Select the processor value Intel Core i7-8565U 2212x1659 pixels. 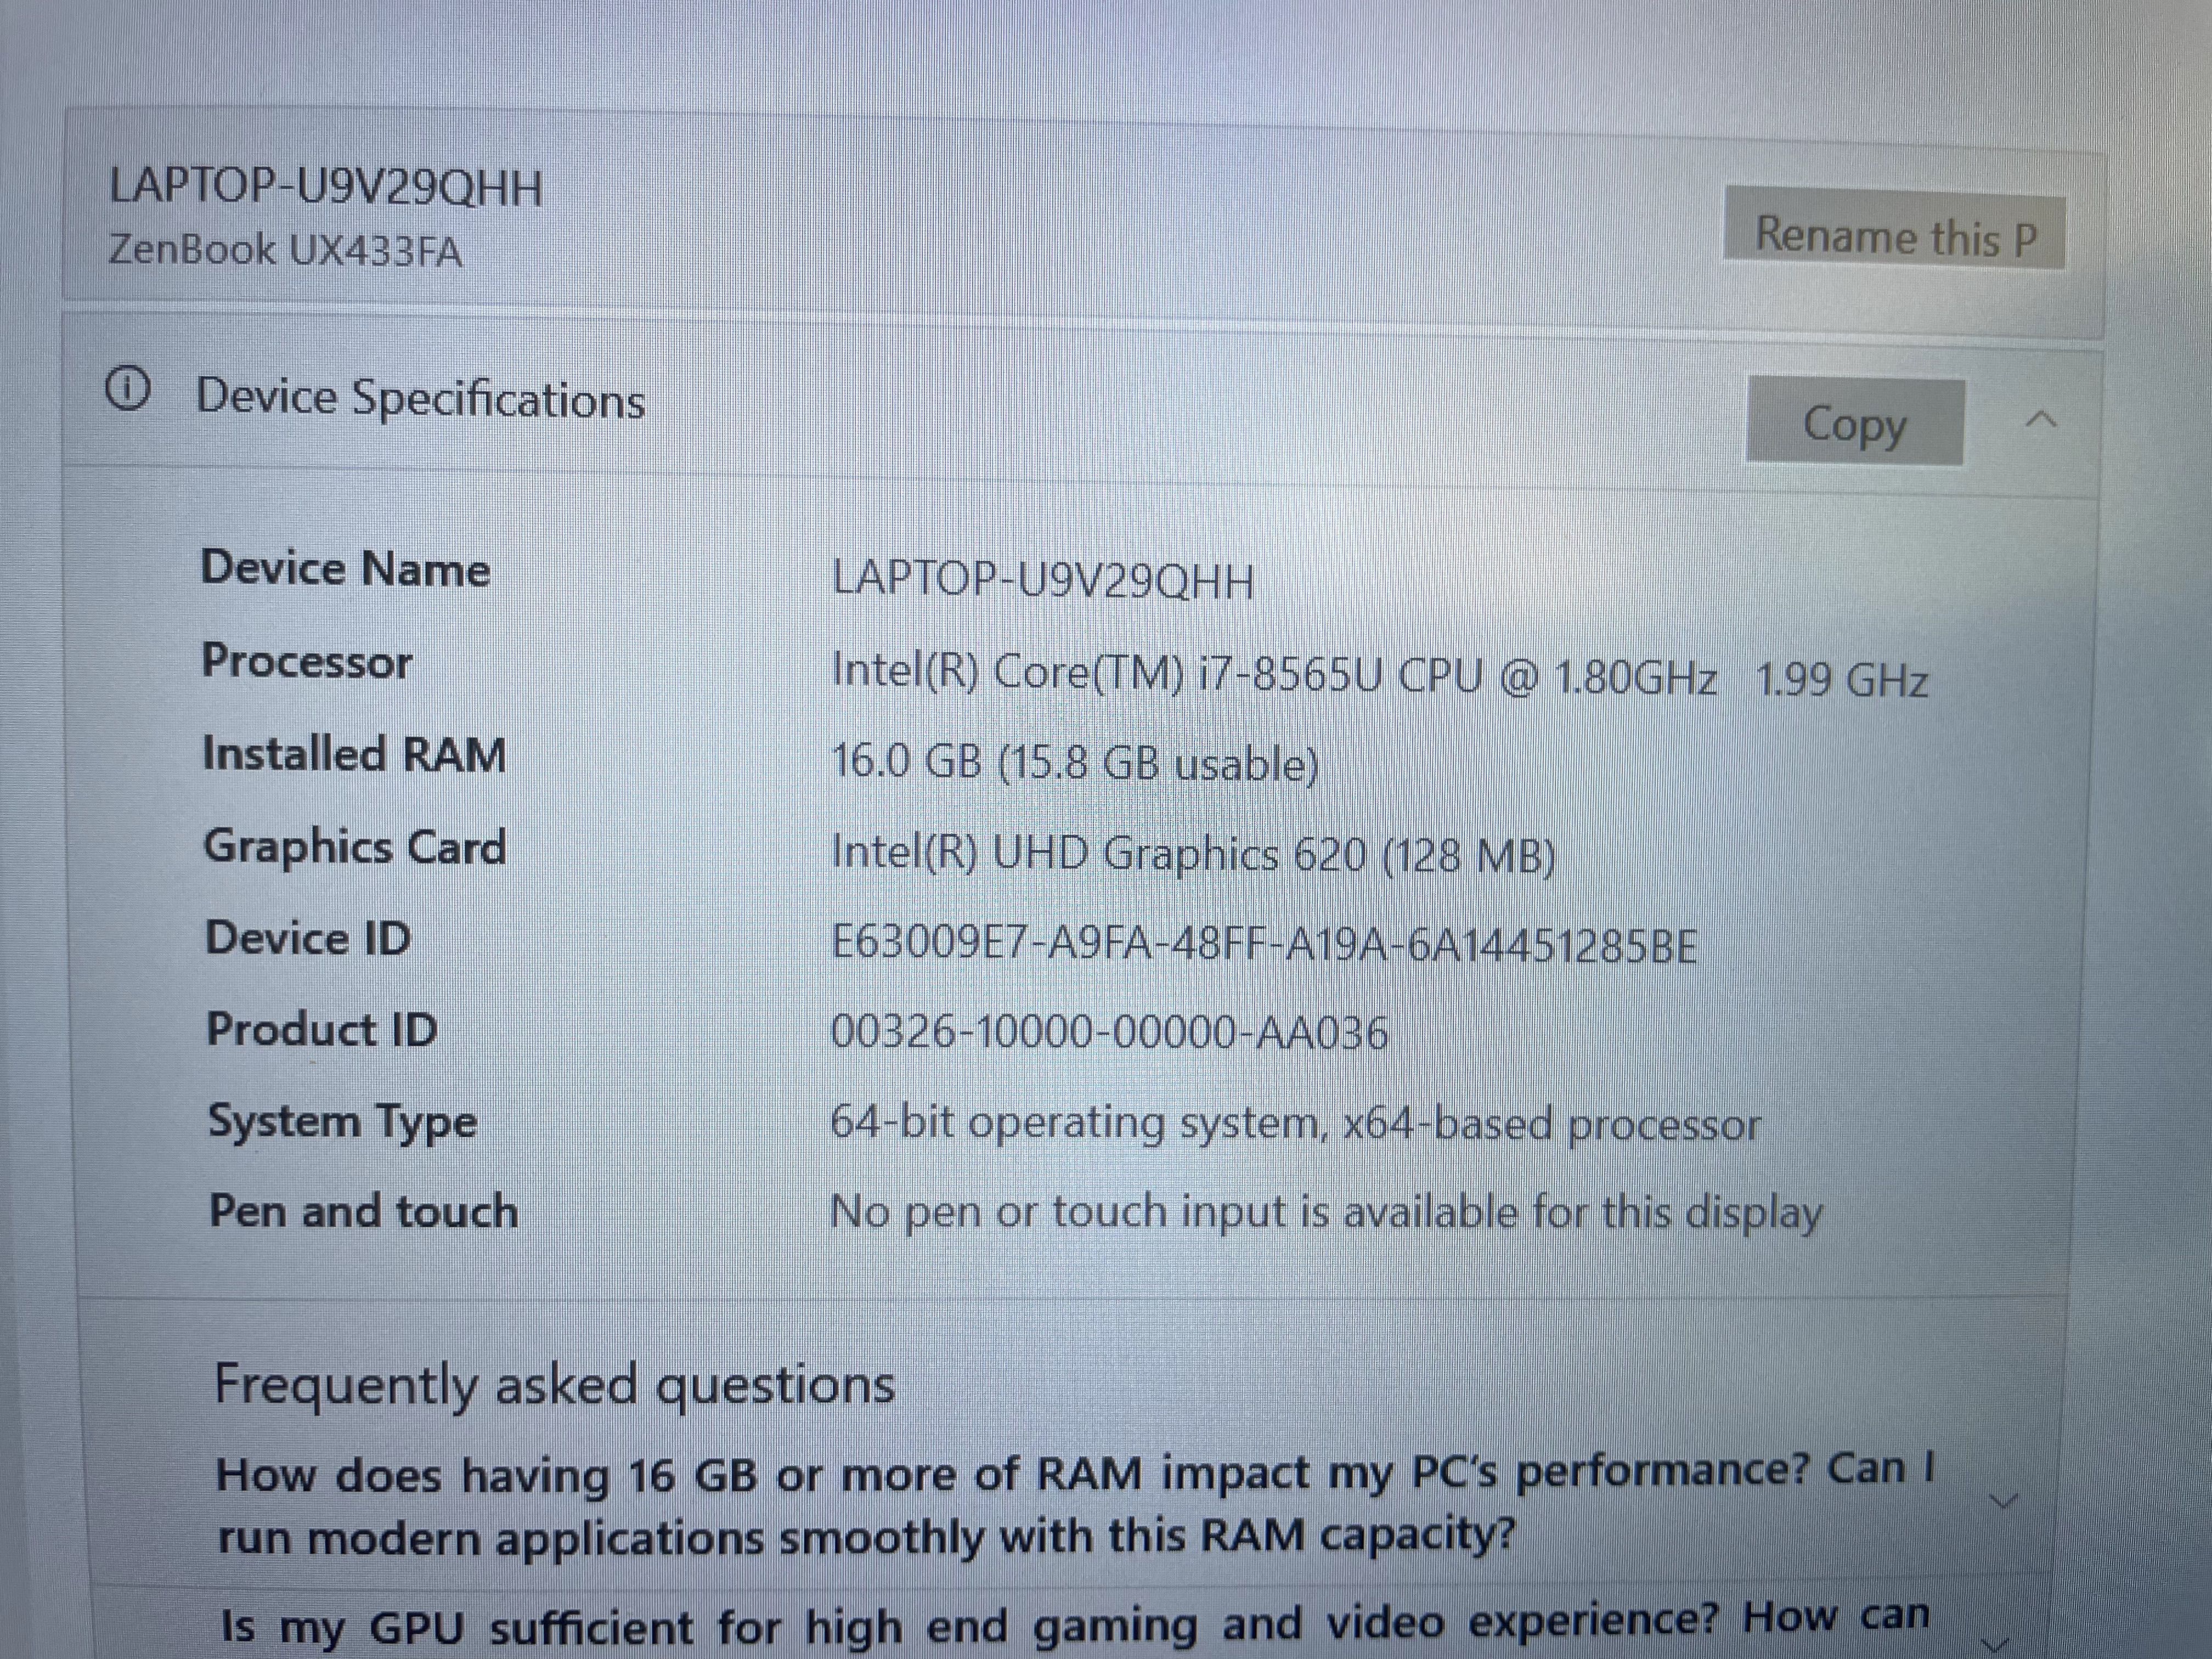tap(1380, 676)
